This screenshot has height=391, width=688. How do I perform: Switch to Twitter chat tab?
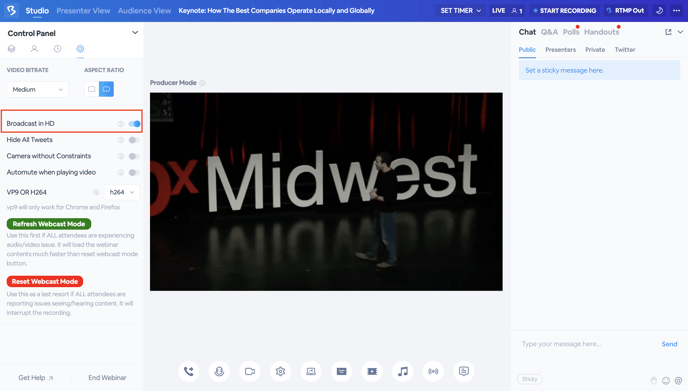click(625, 50)
